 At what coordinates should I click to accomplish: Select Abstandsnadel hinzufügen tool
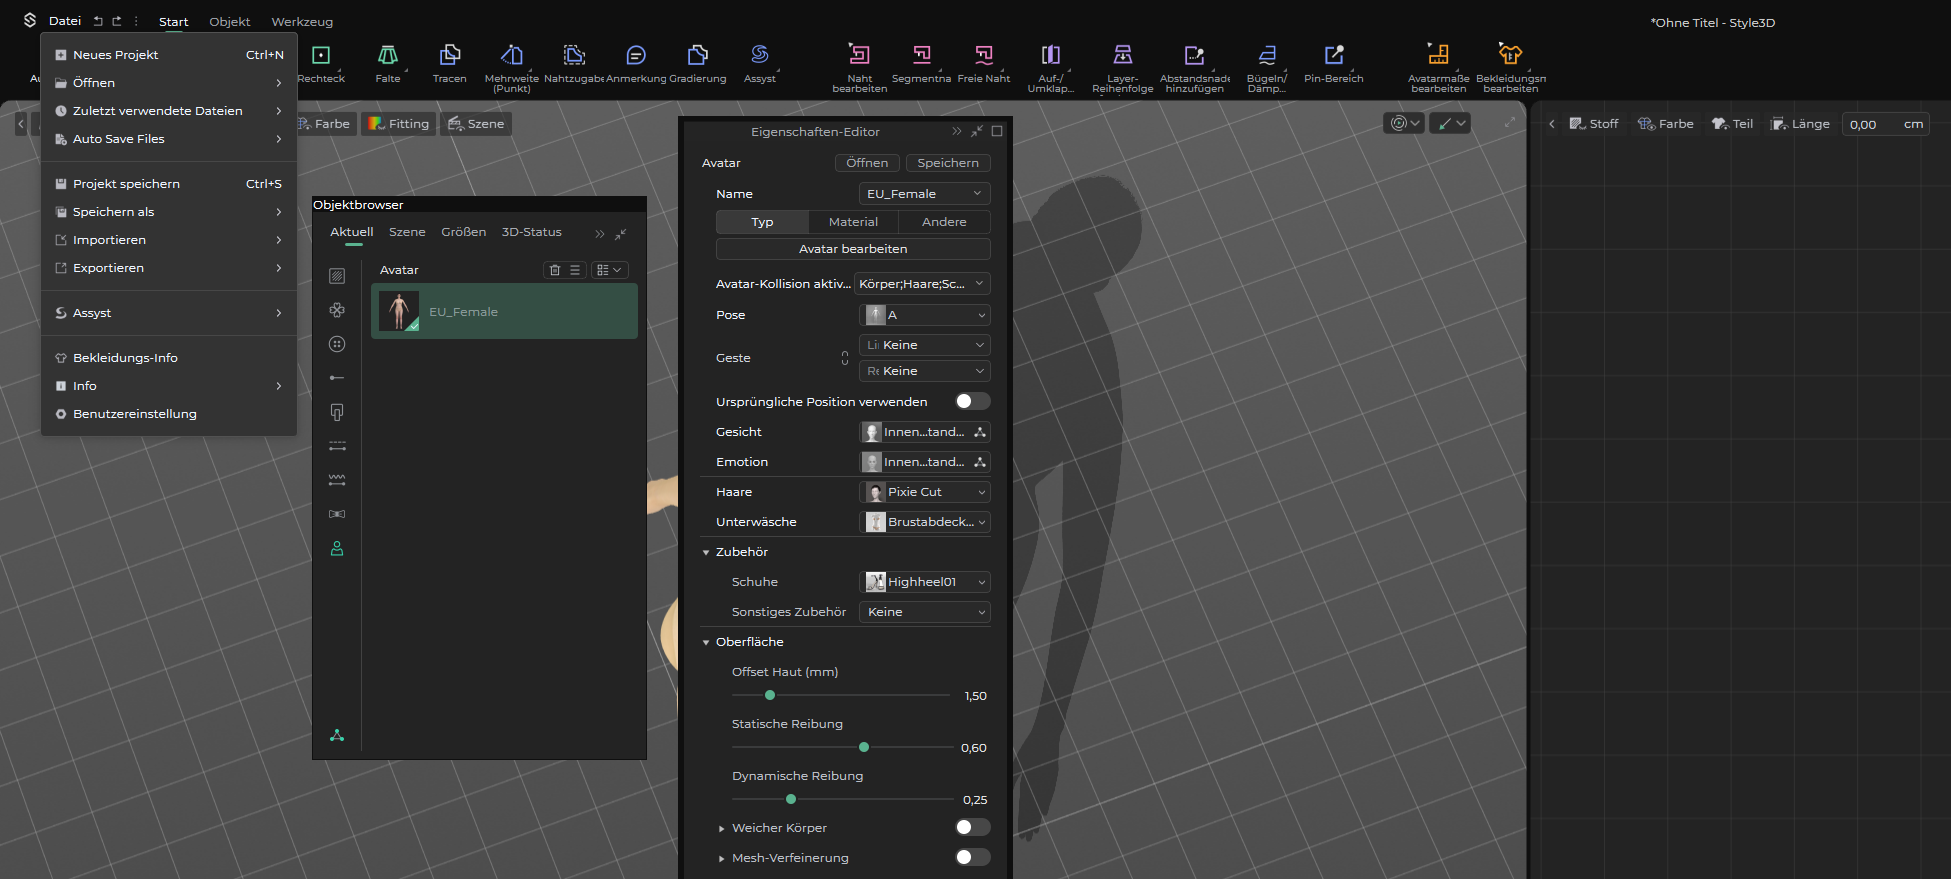tap(1195, 67)
